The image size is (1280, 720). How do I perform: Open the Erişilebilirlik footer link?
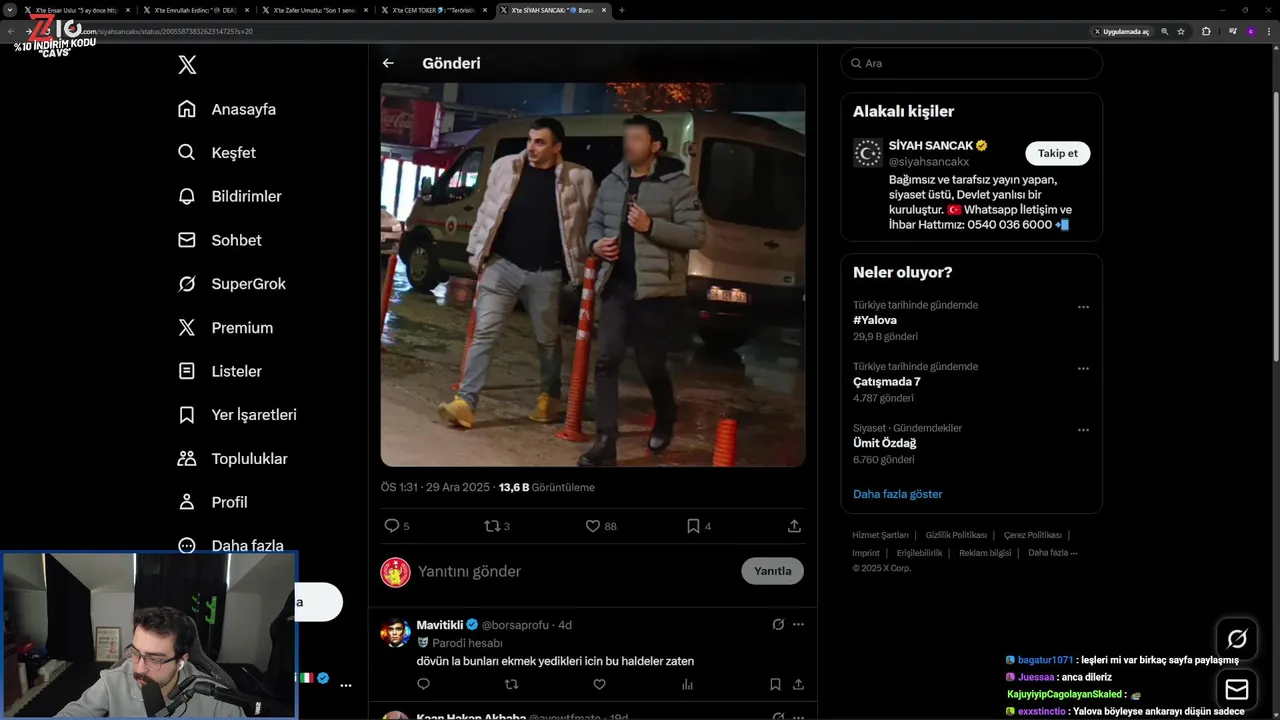point(919,553)
